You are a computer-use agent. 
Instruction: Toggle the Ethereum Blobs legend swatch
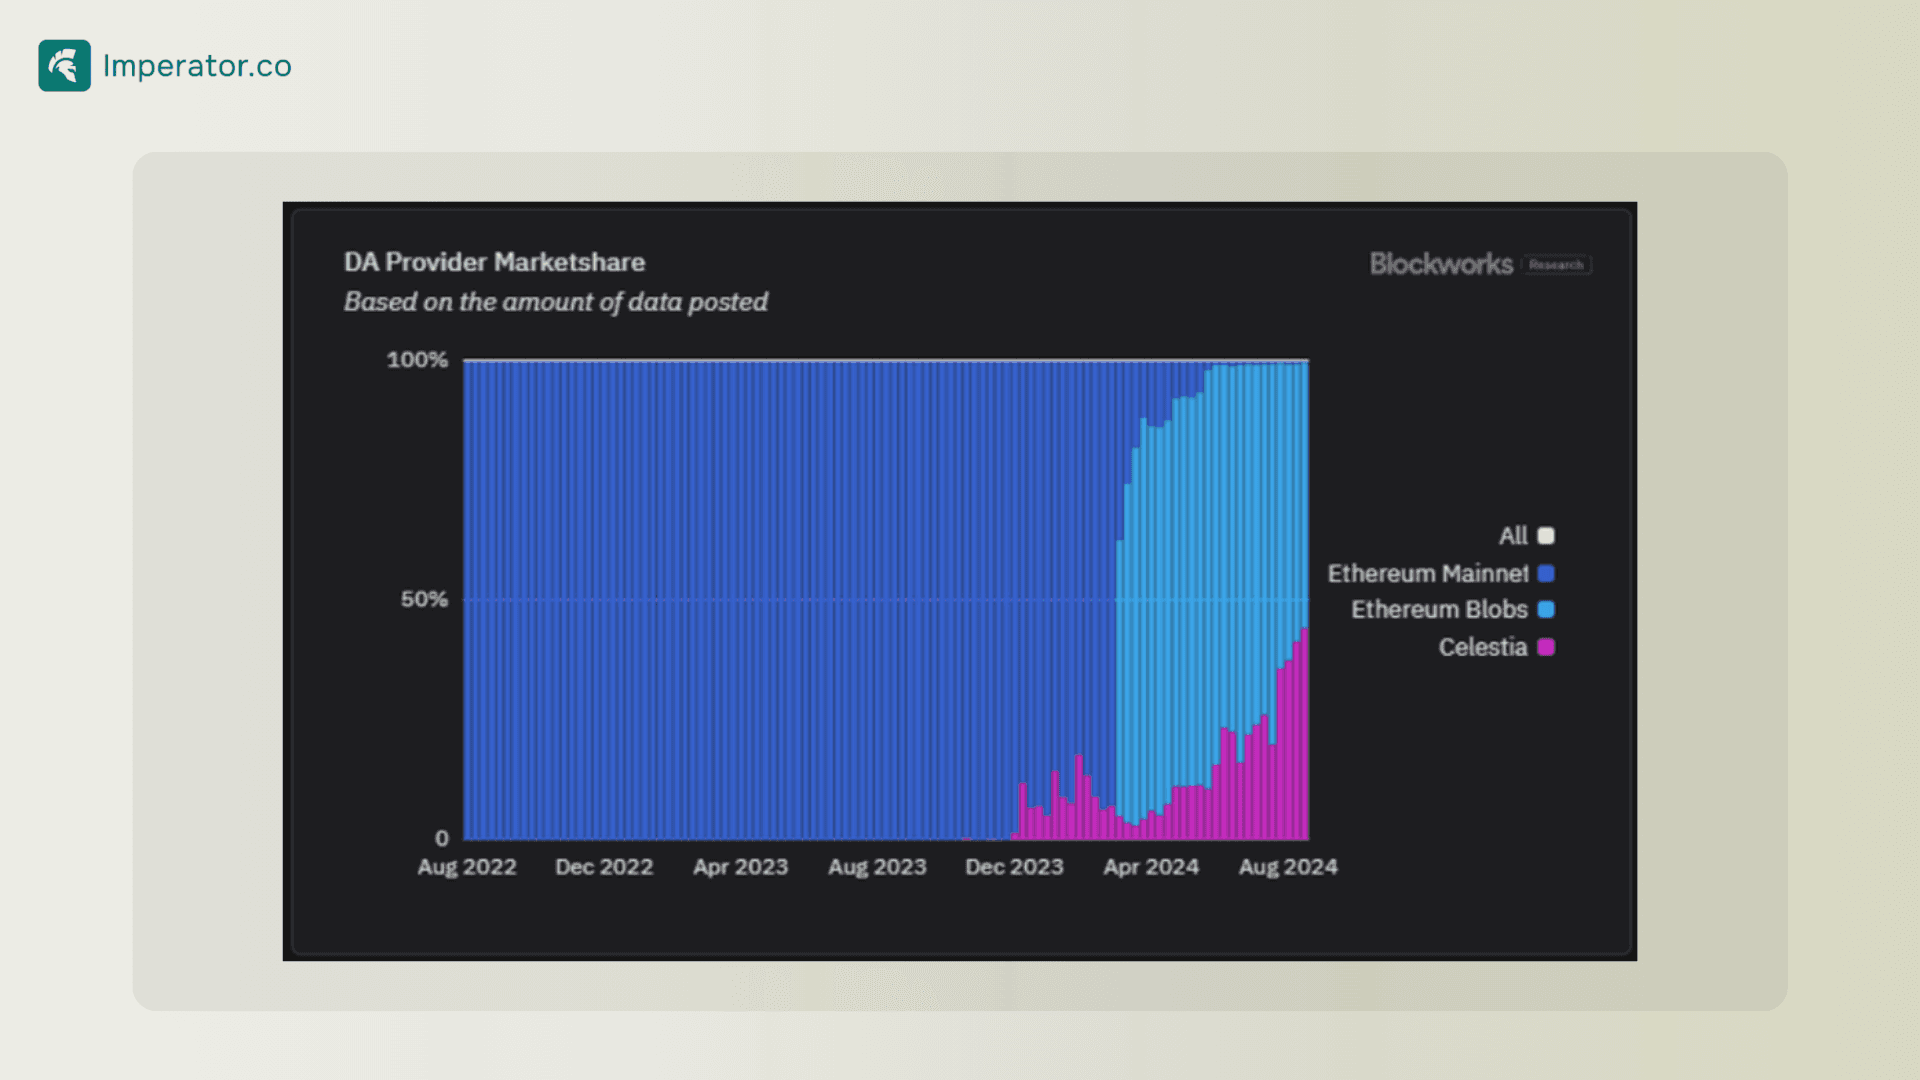pos(1546,609)
